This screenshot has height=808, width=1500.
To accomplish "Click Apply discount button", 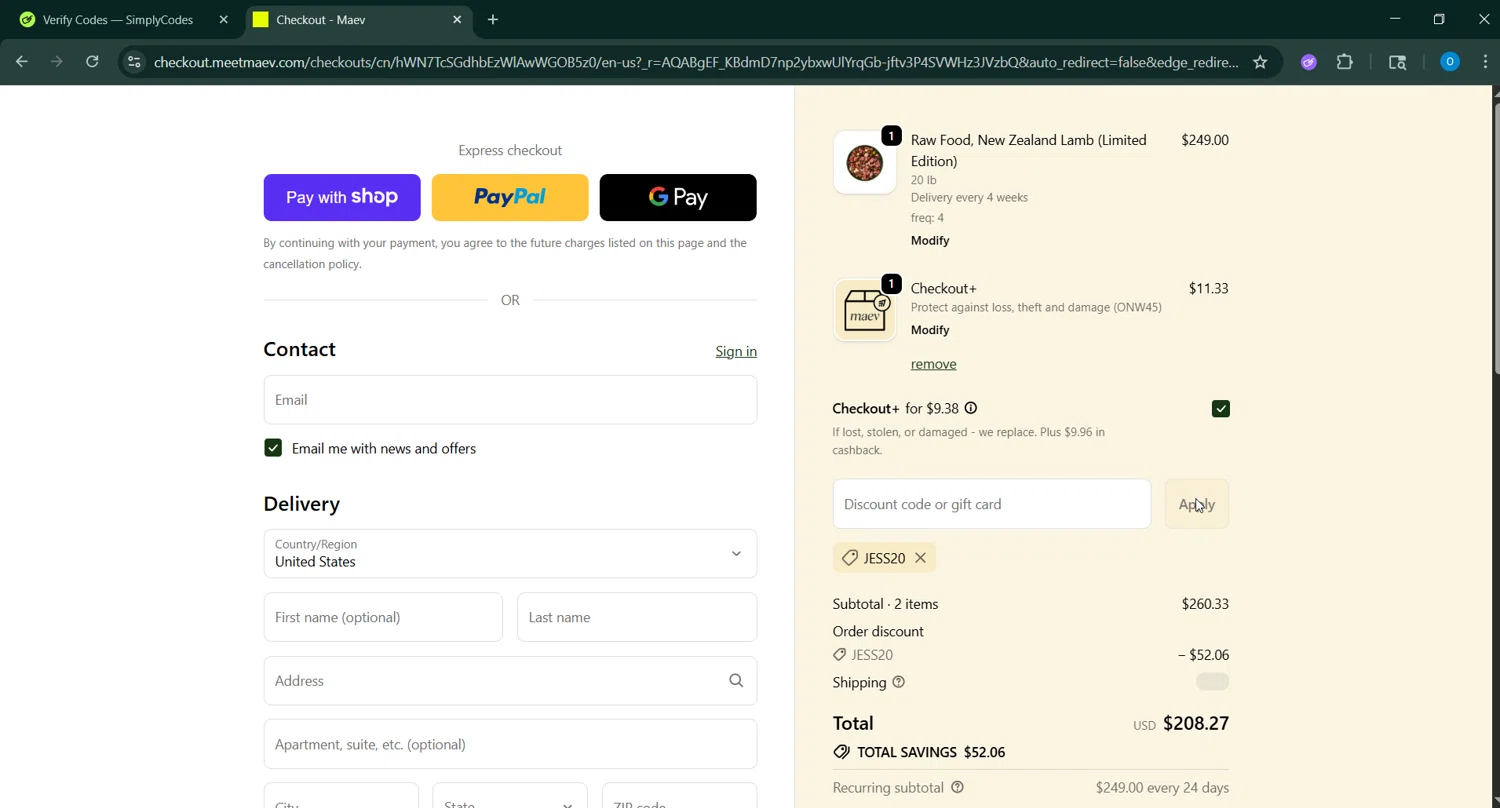I will click(1197, 504).
